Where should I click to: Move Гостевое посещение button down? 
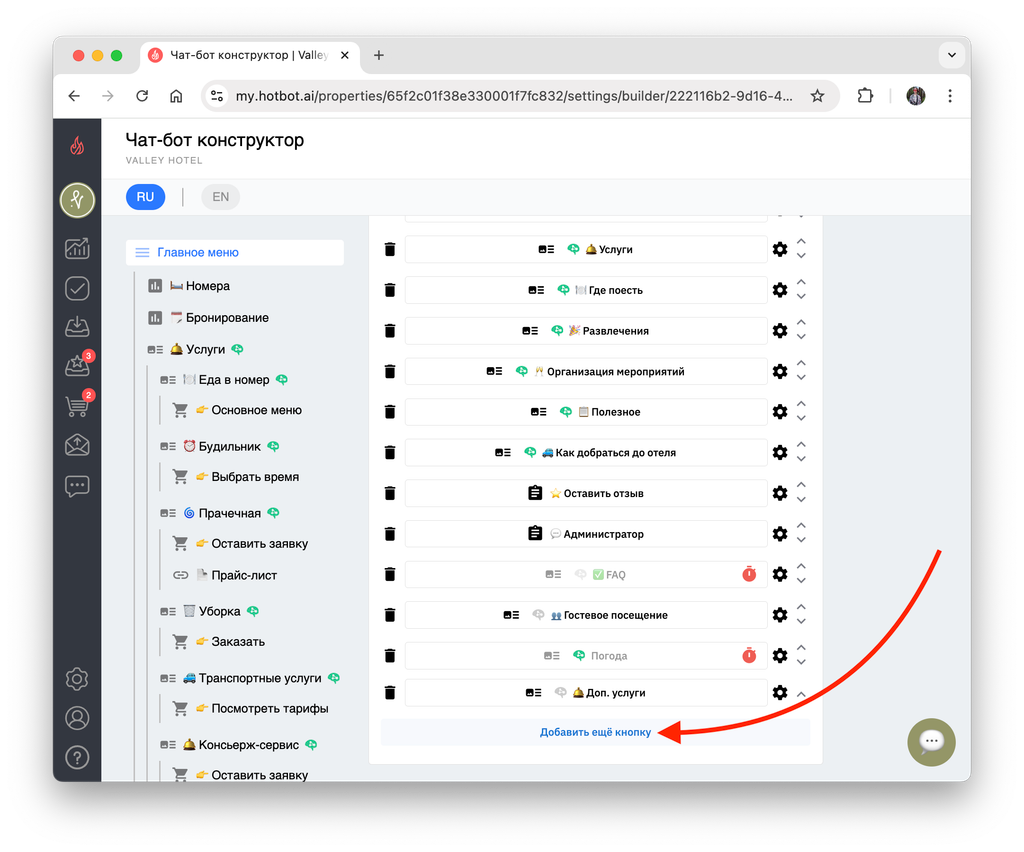tap(801, 622)
